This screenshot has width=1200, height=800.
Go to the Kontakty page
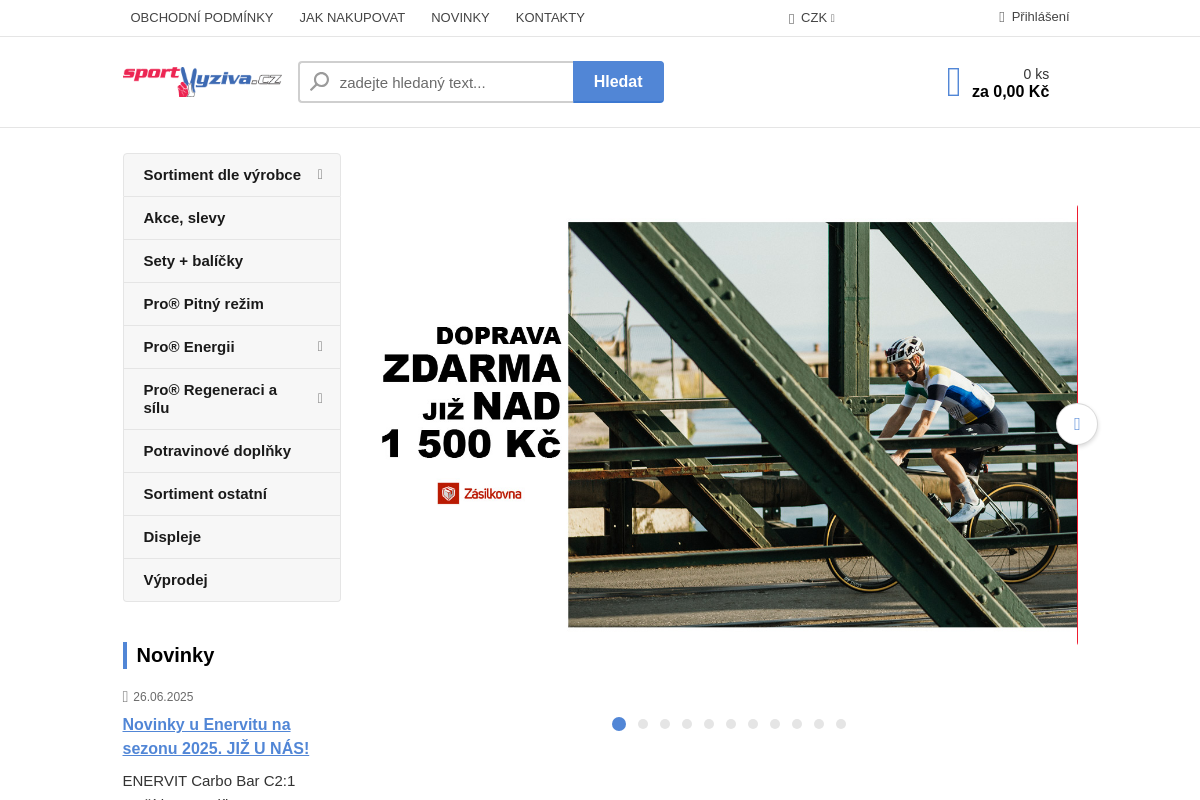tap(550, 17)
